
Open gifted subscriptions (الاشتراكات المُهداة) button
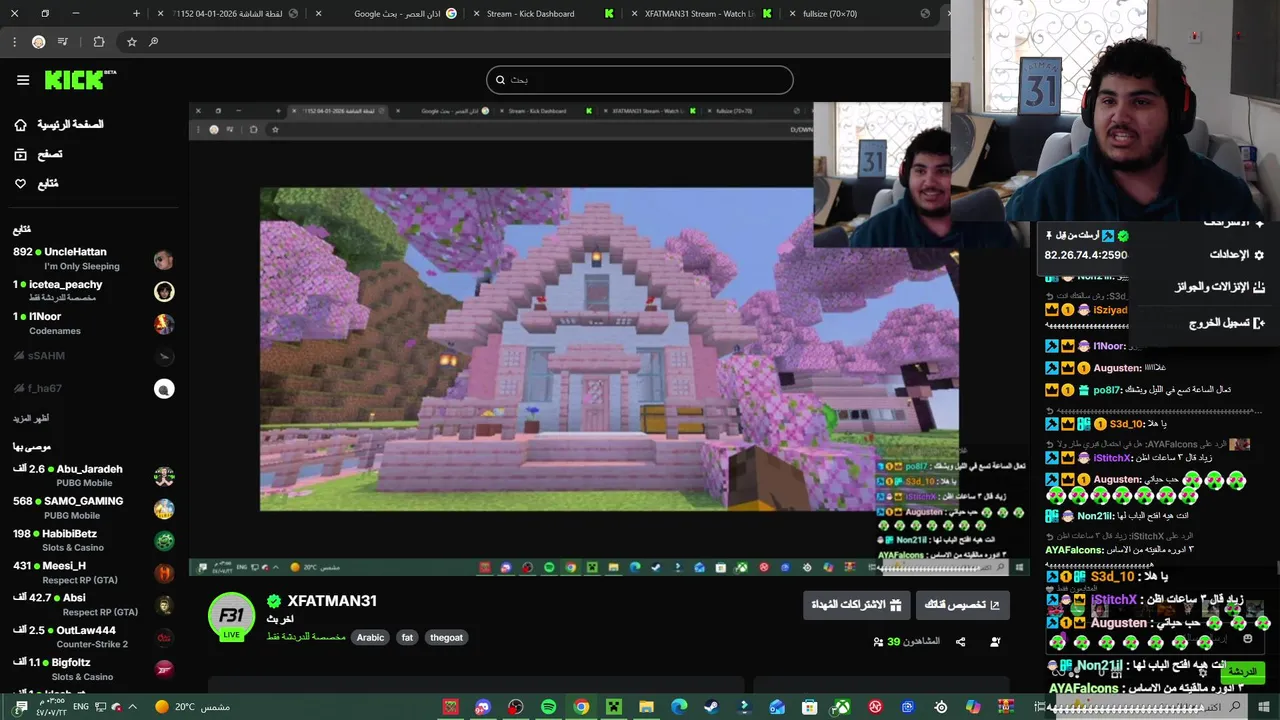click(x=856, y=605)
